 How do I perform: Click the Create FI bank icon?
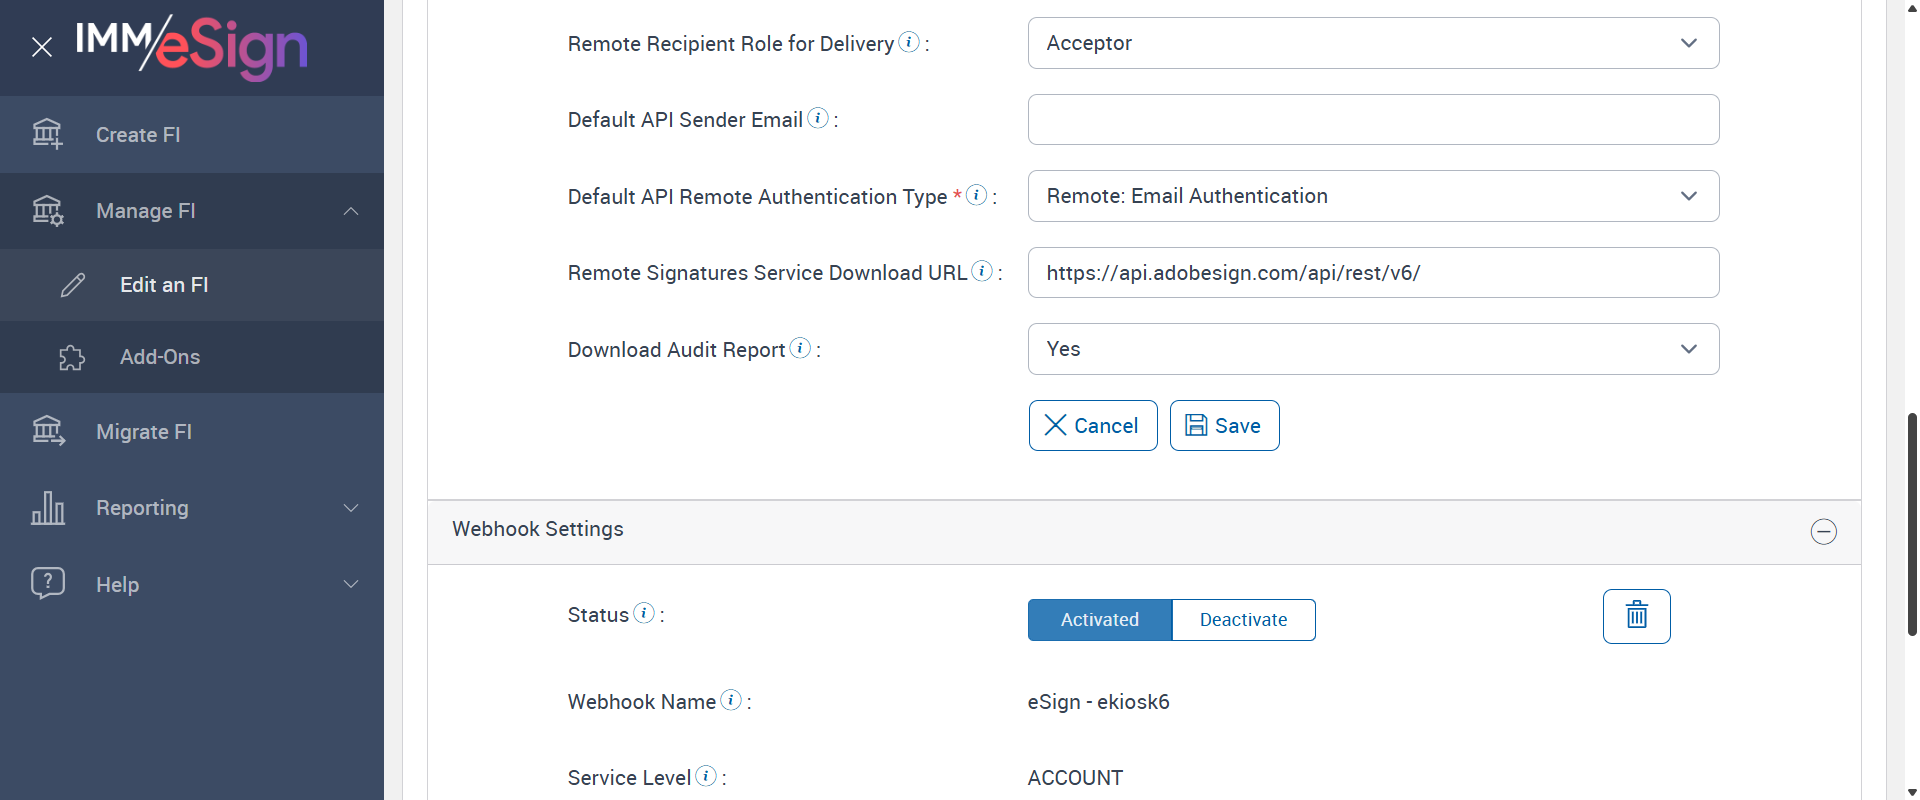pyautogui.click(x=47, y=134)
